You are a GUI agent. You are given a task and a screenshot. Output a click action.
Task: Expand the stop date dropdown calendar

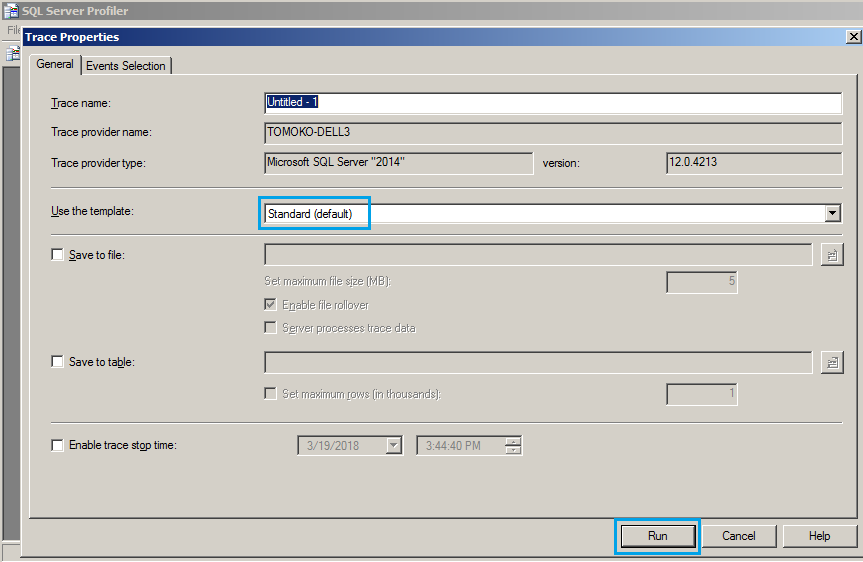click(x=393, y=446)
